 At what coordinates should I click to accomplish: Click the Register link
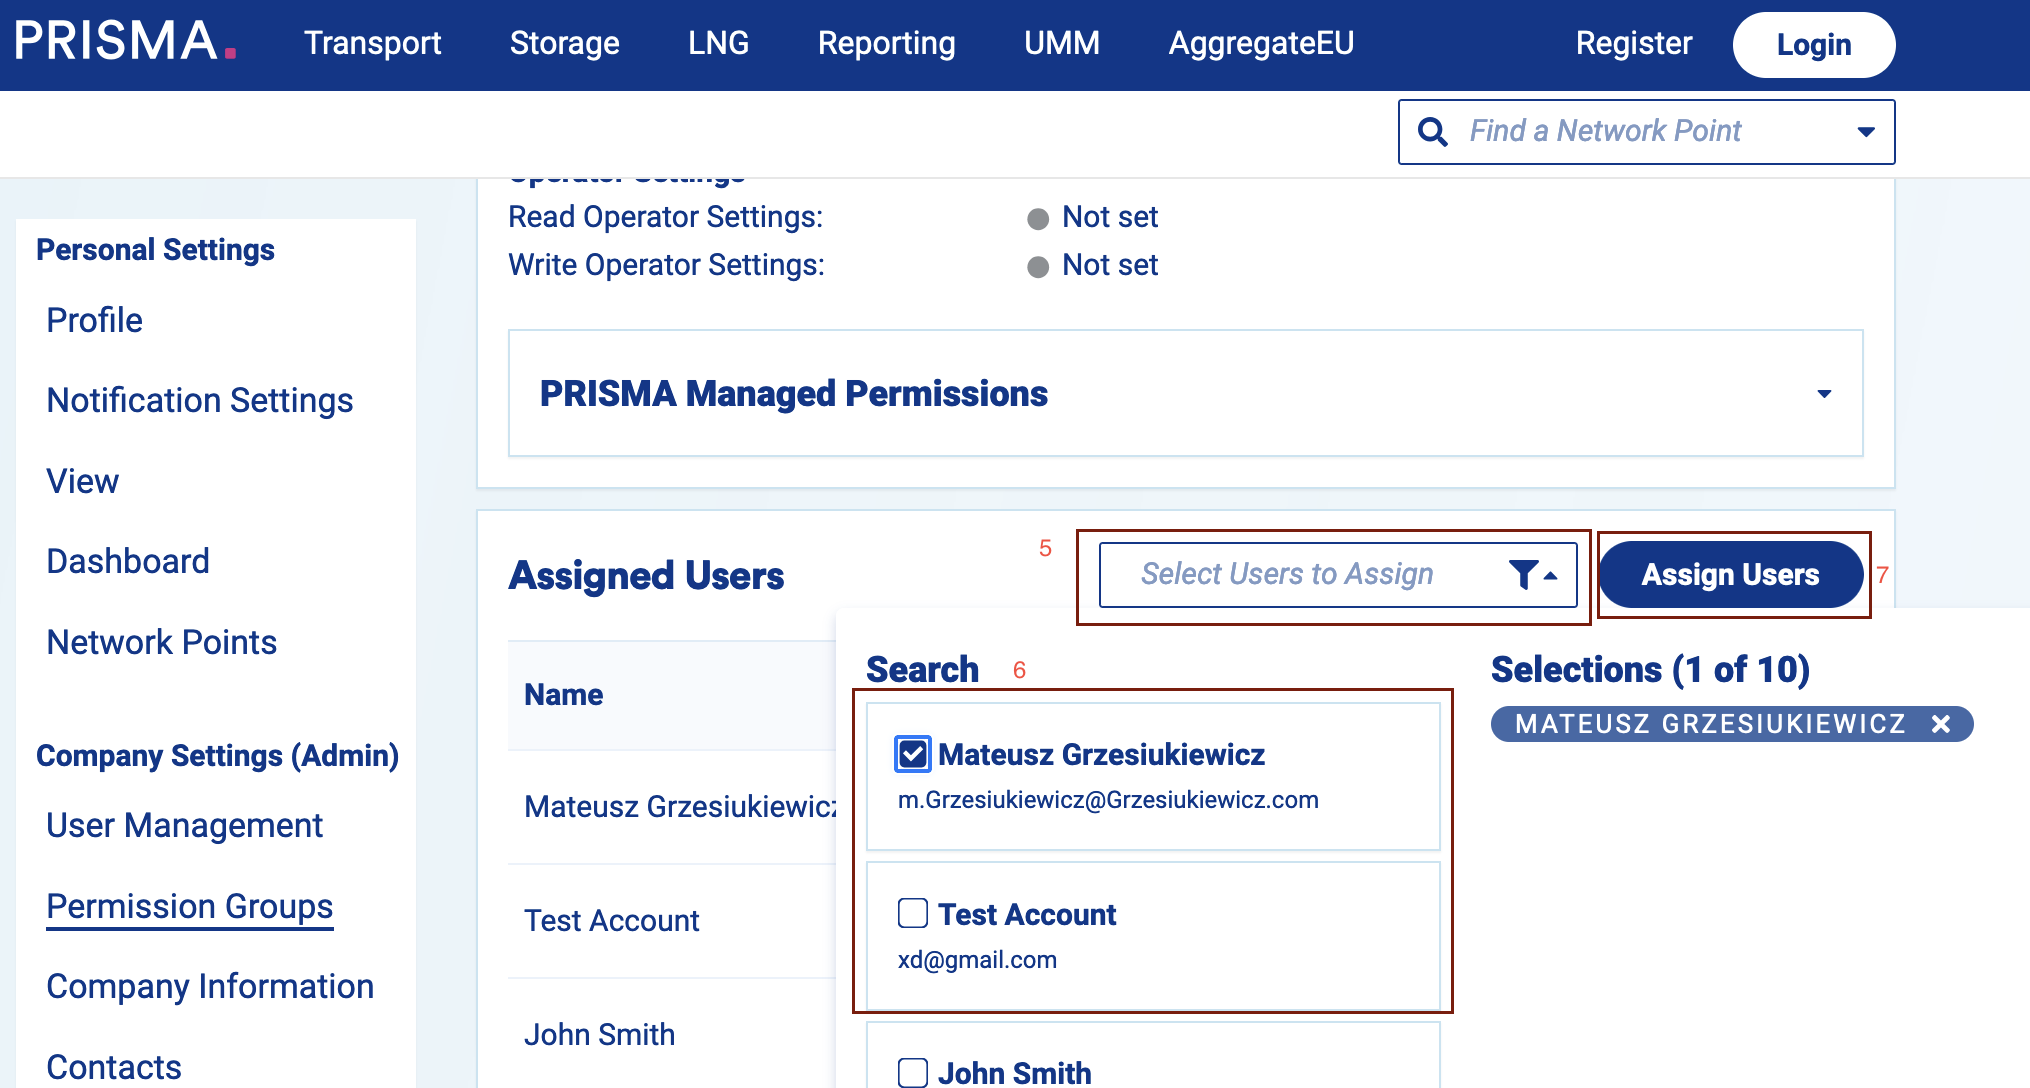1633,43
